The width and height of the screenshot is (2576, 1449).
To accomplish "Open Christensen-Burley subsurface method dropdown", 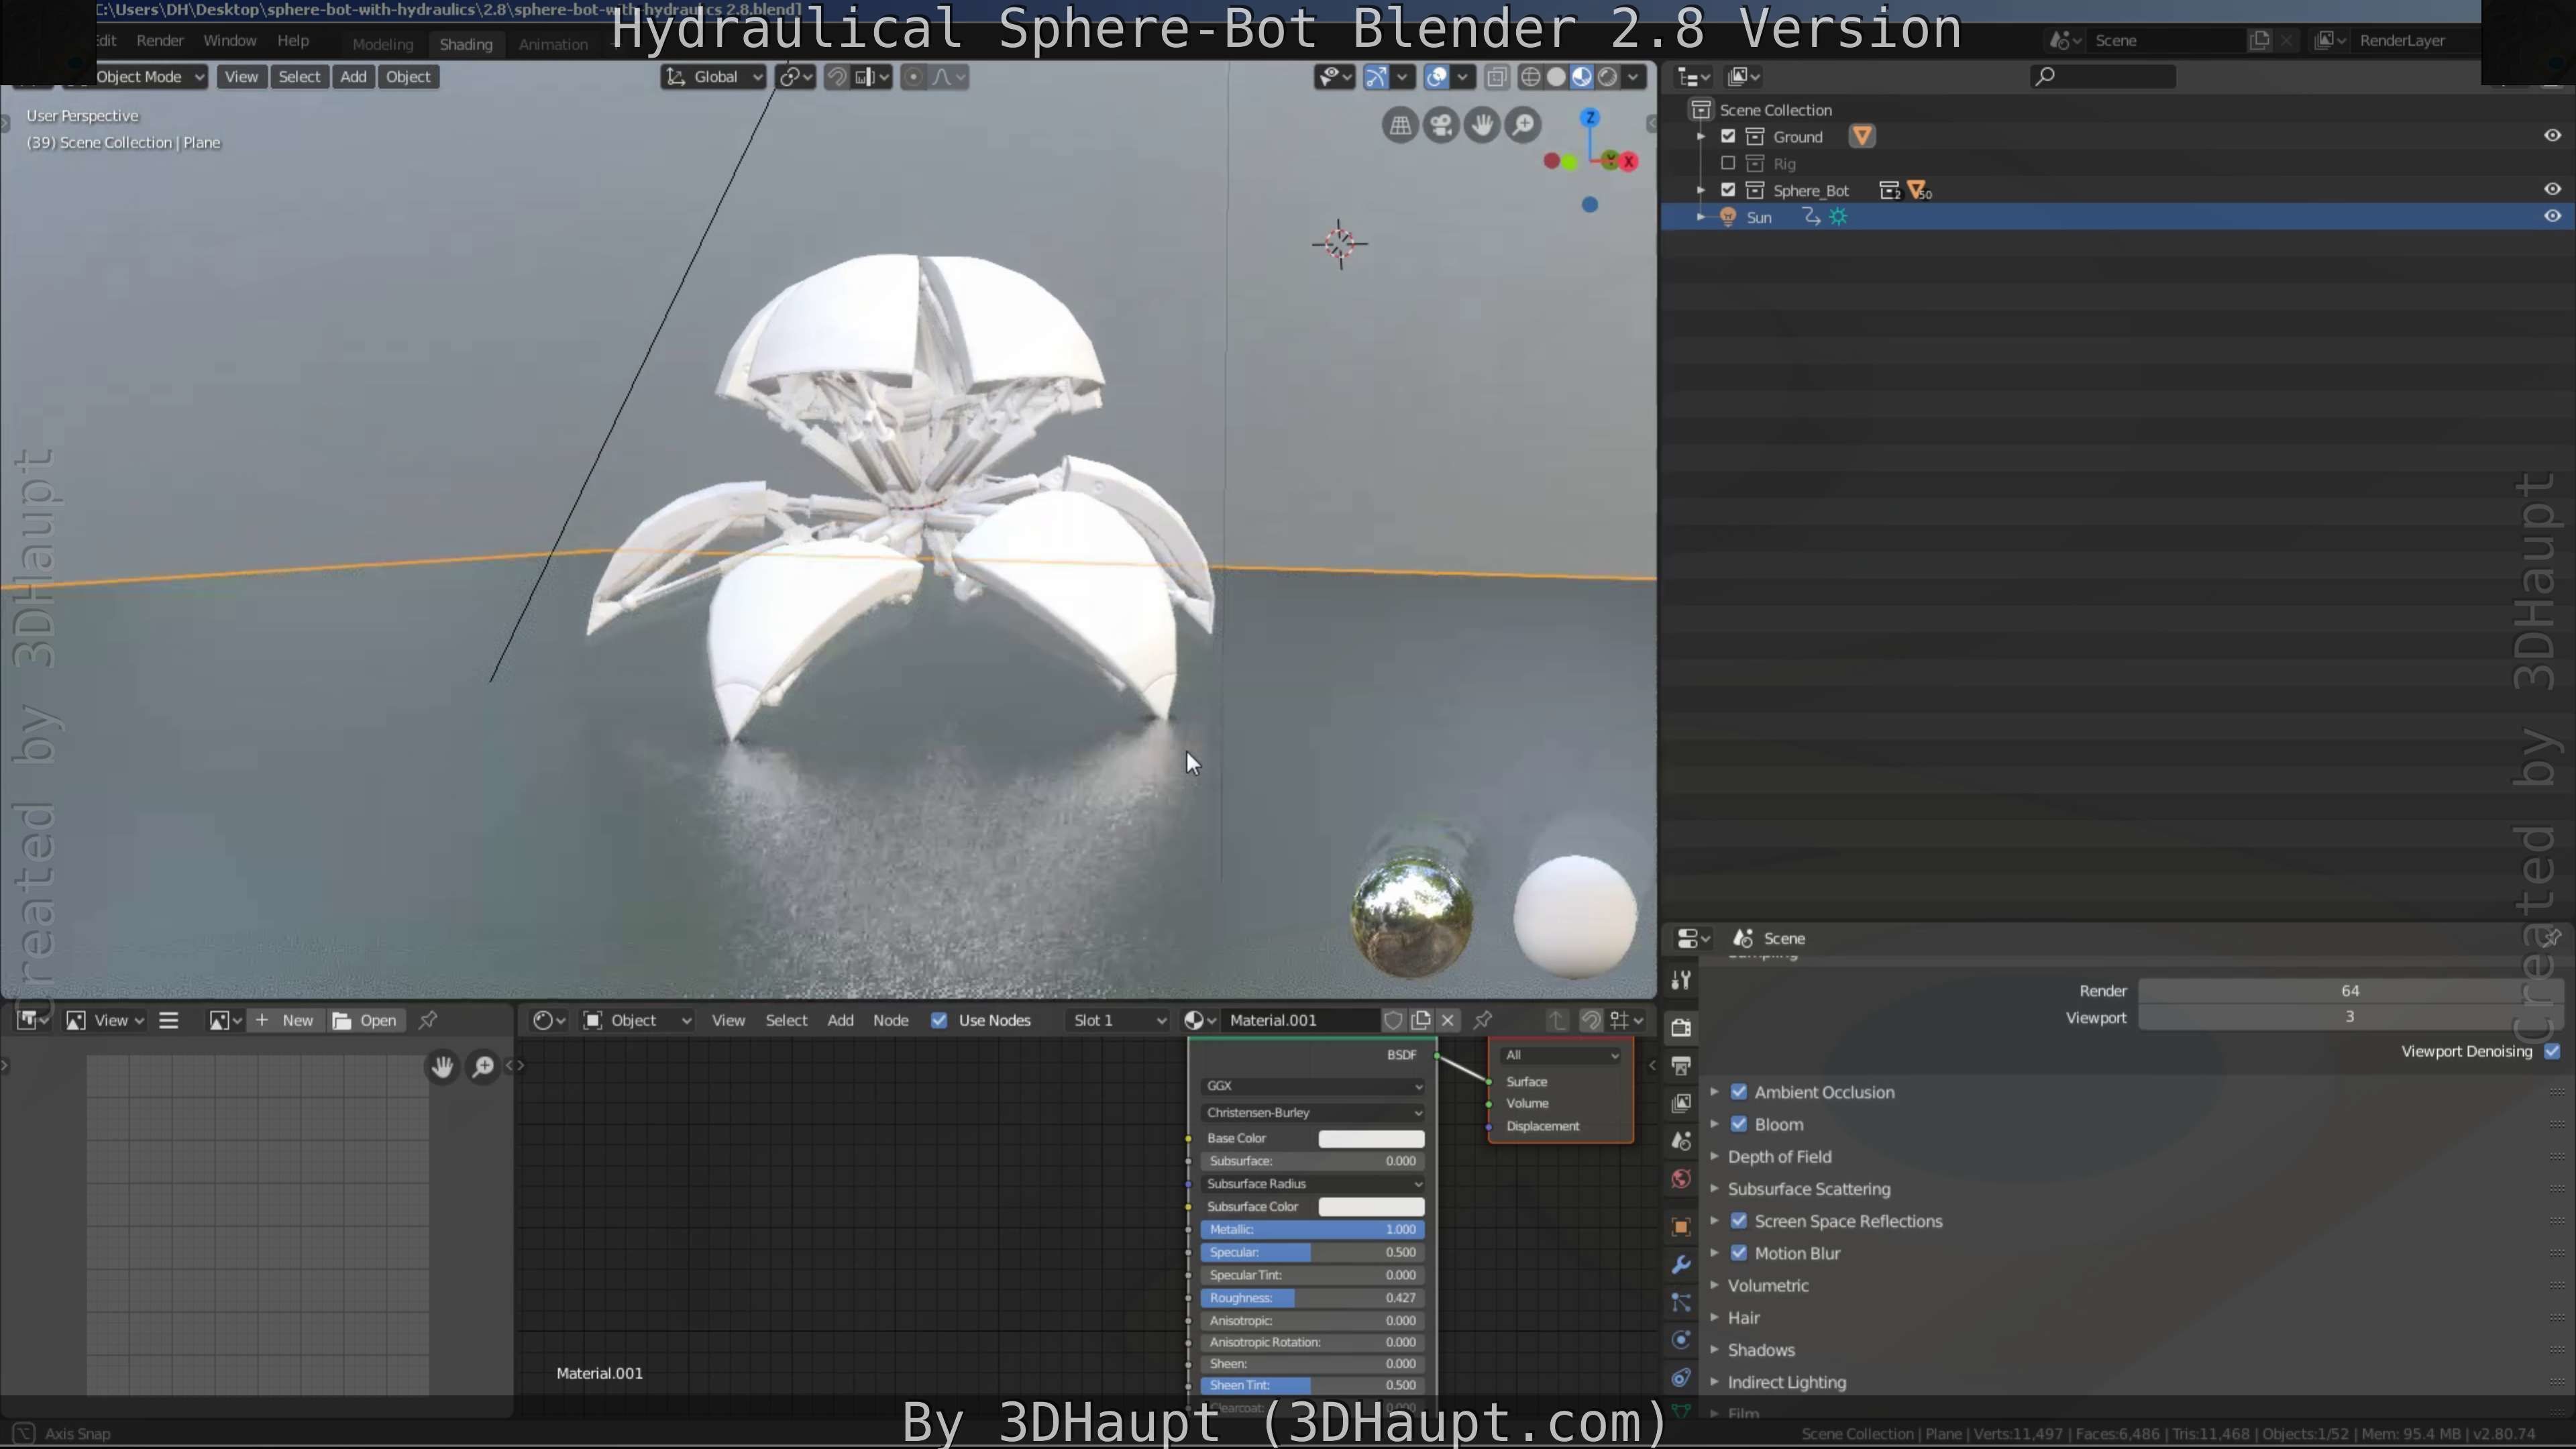I will pos(1313,1113).
